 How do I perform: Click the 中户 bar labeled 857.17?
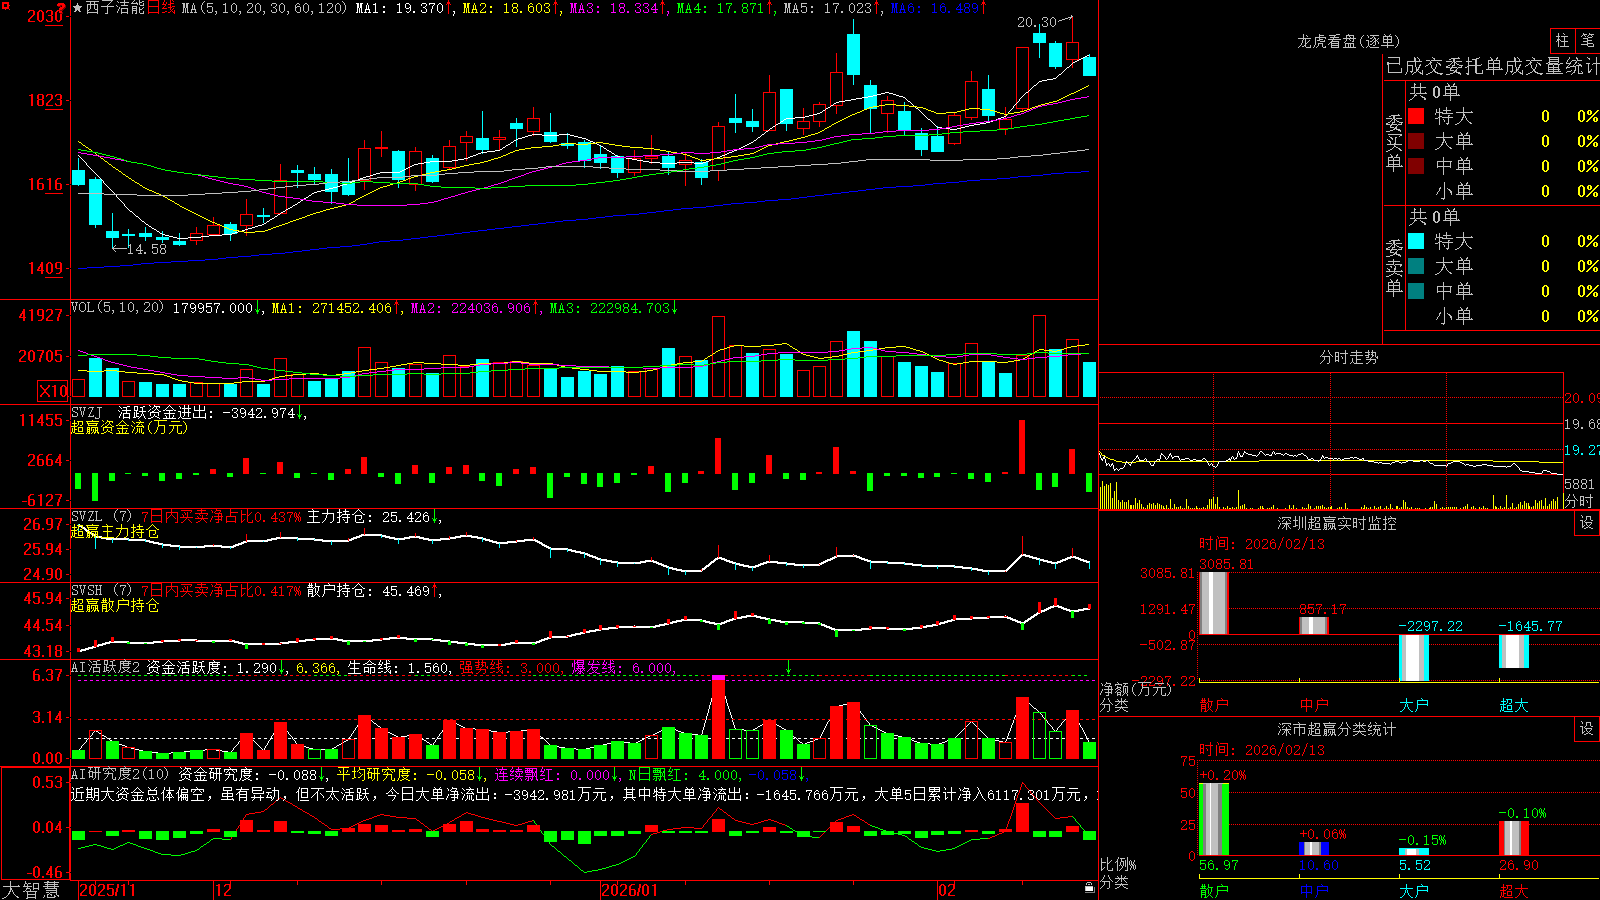click(1314, 625)
